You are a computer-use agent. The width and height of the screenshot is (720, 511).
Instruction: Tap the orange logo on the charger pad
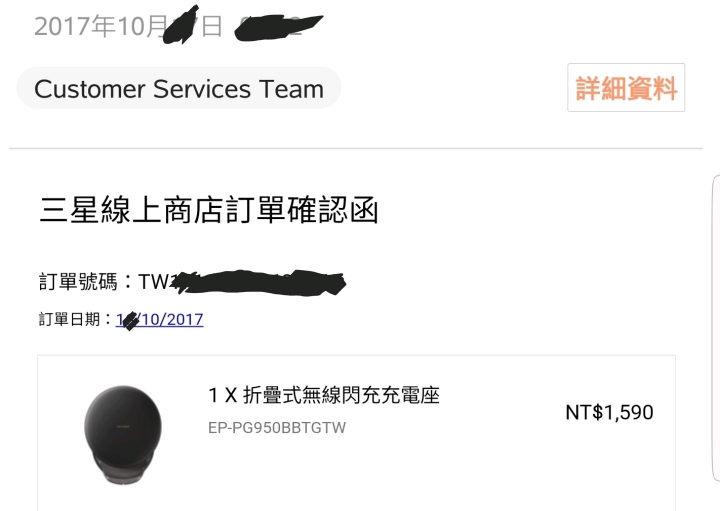(123, 427)
